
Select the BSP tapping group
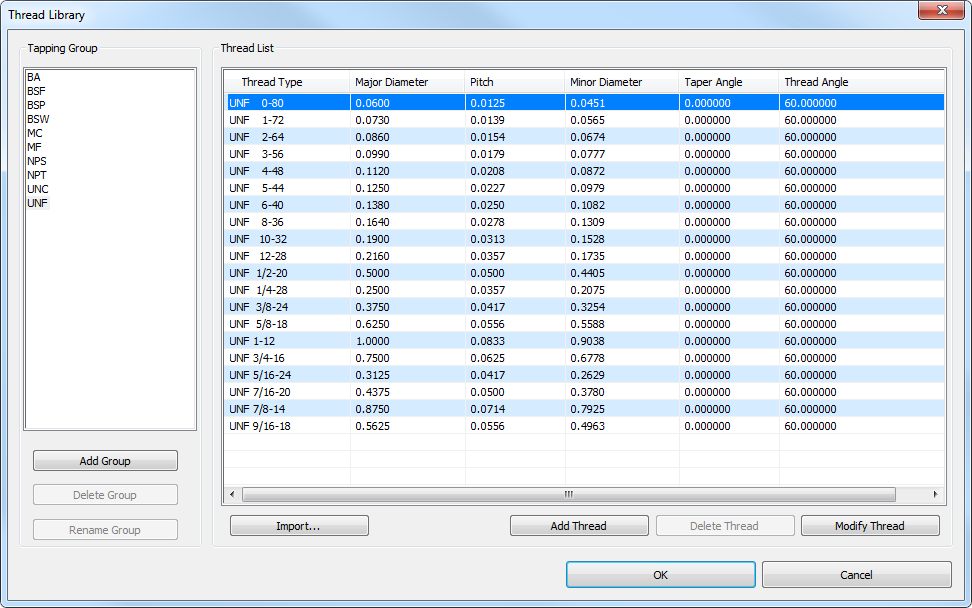36,105
